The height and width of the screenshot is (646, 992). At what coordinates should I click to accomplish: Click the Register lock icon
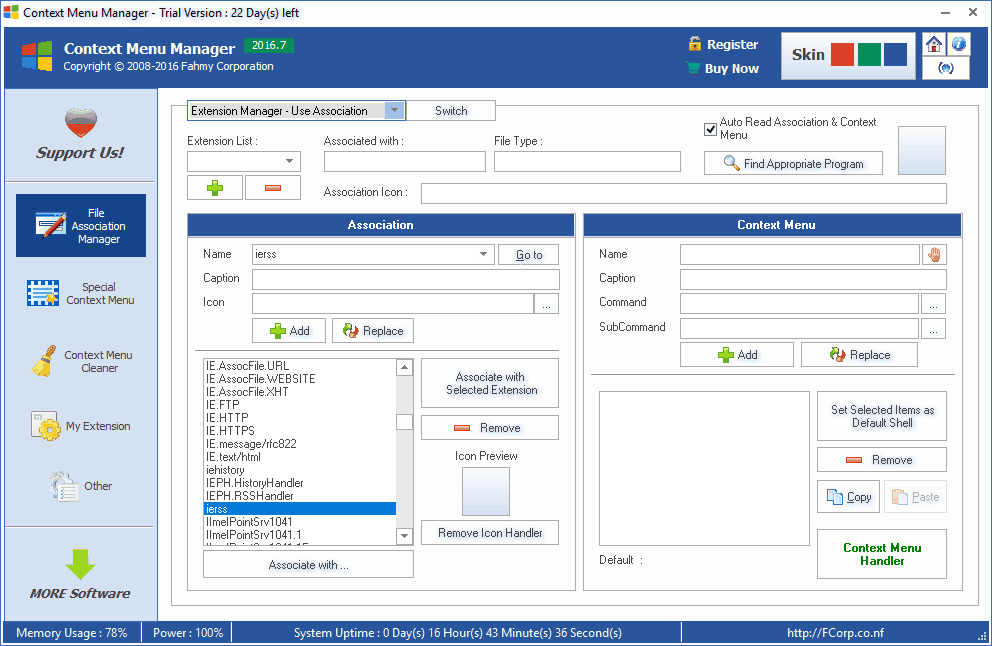695,44
